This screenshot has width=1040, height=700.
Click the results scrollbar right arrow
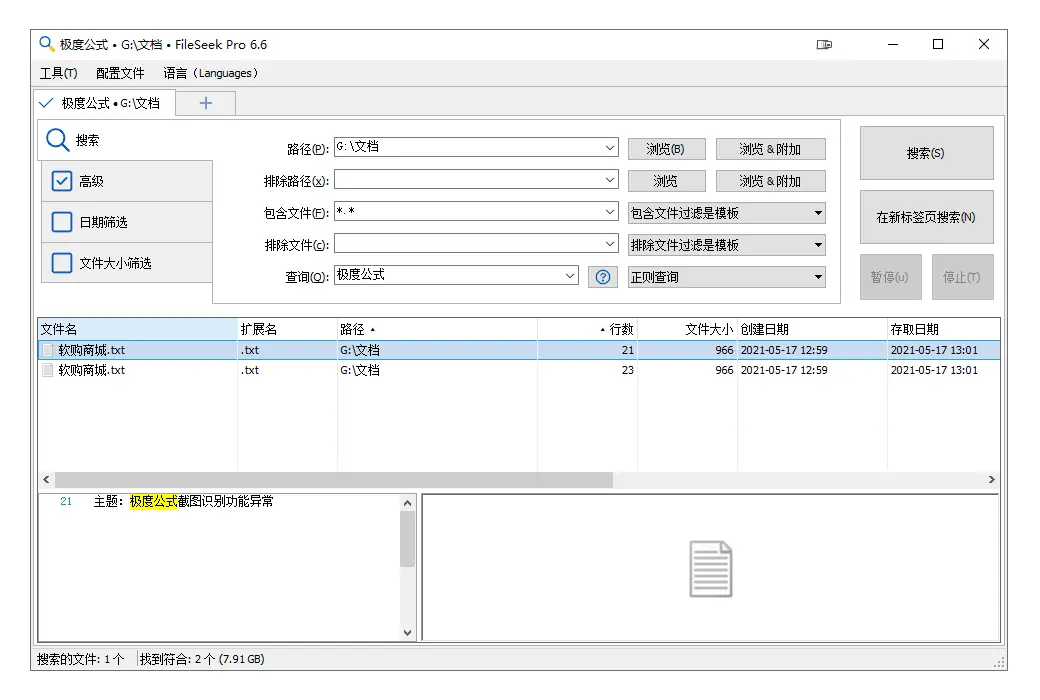click(992, 479)
